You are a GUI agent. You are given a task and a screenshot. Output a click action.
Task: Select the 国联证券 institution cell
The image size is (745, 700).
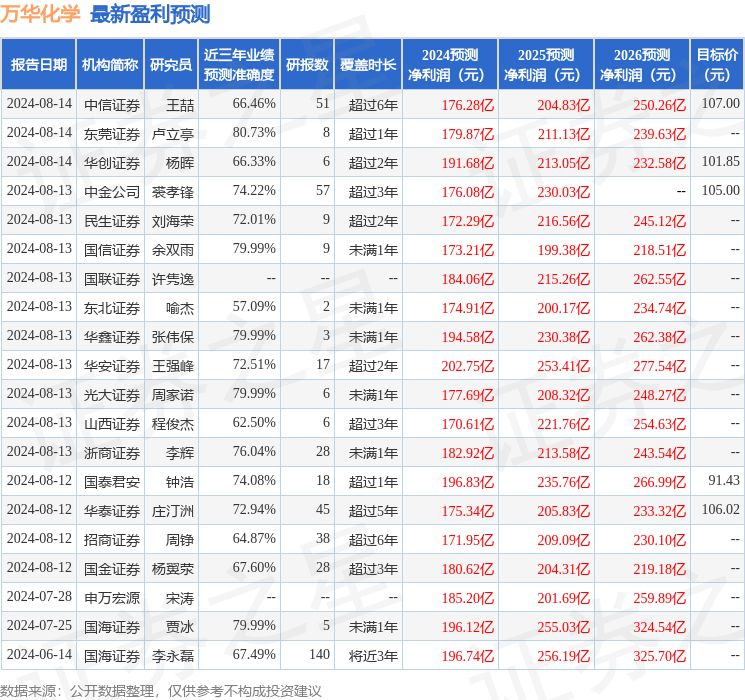point(112,278)
